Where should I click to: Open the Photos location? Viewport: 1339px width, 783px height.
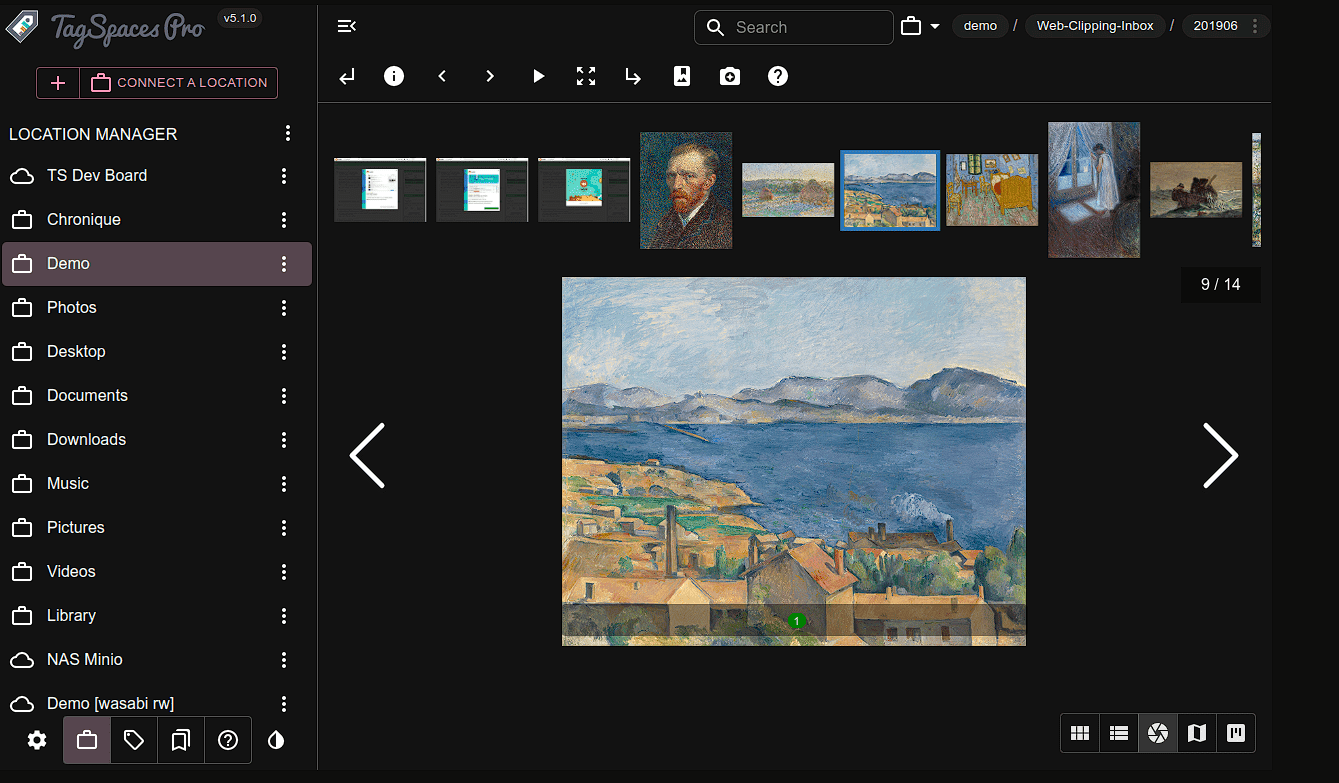pos(157,308)
